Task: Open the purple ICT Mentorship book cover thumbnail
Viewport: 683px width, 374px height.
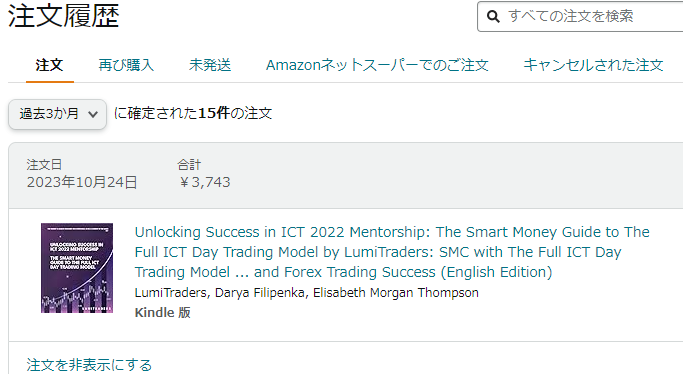Action: coord(77,268)
